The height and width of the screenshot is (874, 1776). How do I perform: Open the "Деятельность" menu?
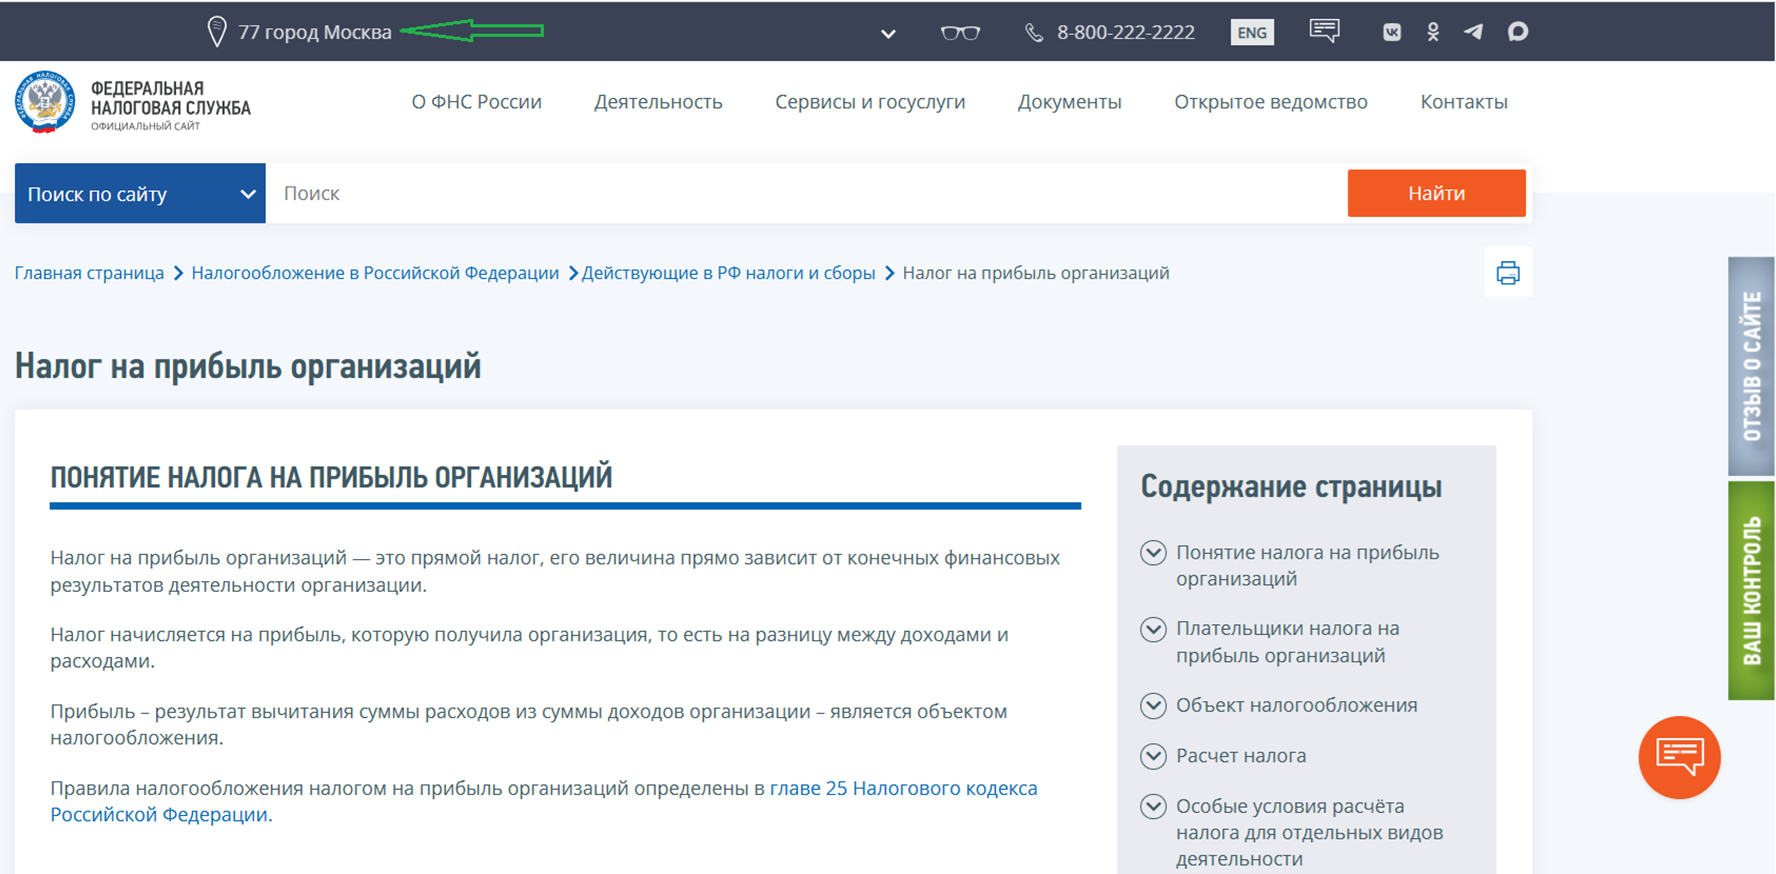point(658,102)
